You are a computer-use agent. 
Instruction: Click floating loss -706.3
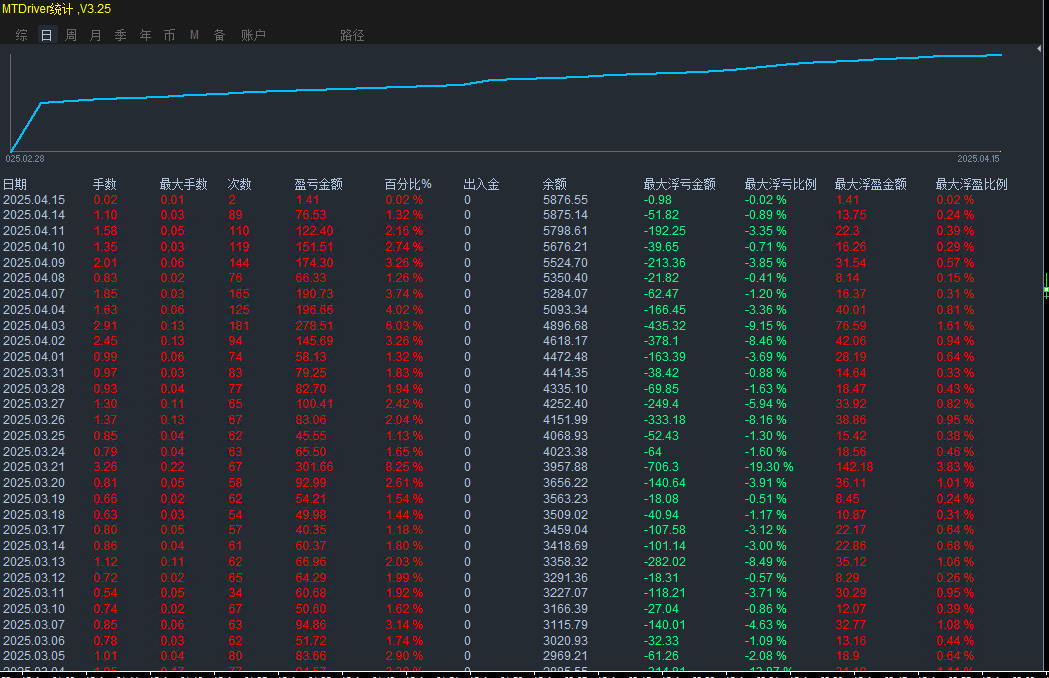(661, 467)
